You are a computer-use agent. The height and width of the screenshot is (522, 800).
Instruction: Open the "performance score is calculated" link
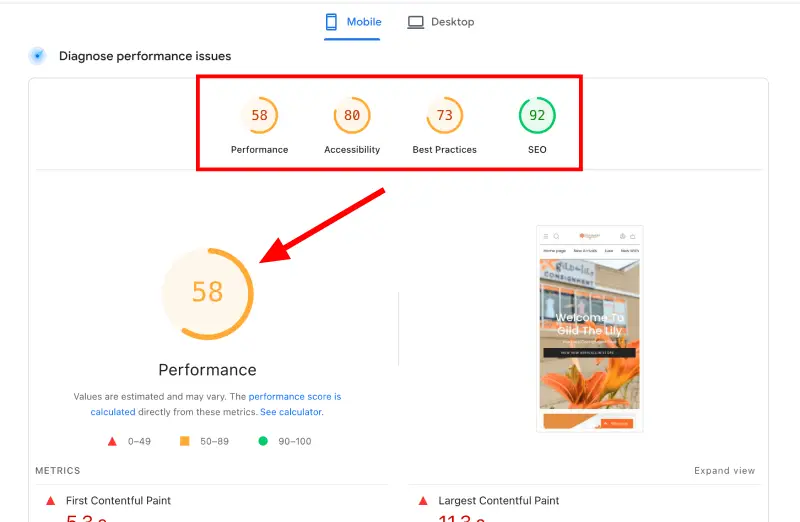295,397
